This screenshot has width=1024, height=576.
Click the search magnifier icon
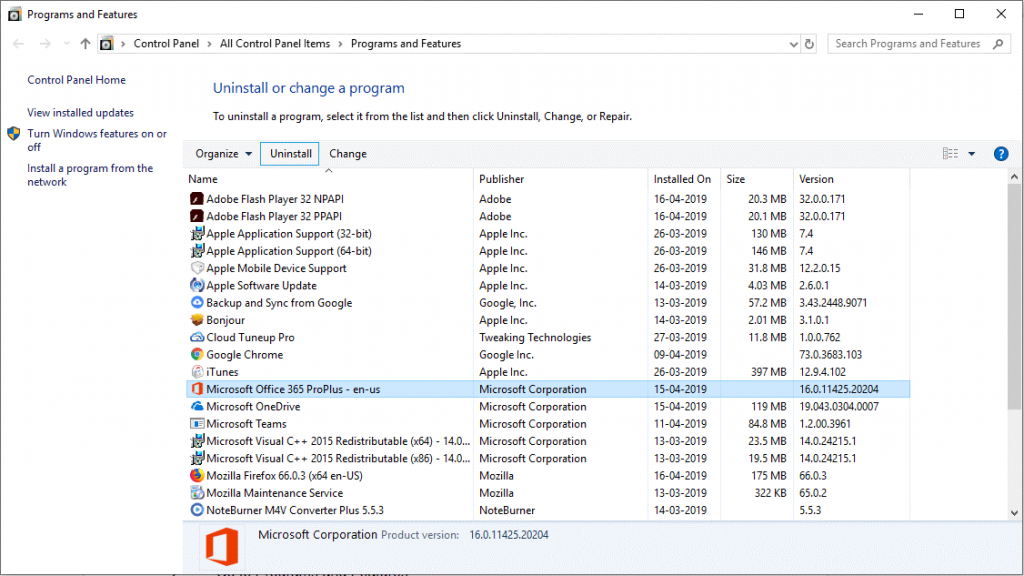point(998,44)
